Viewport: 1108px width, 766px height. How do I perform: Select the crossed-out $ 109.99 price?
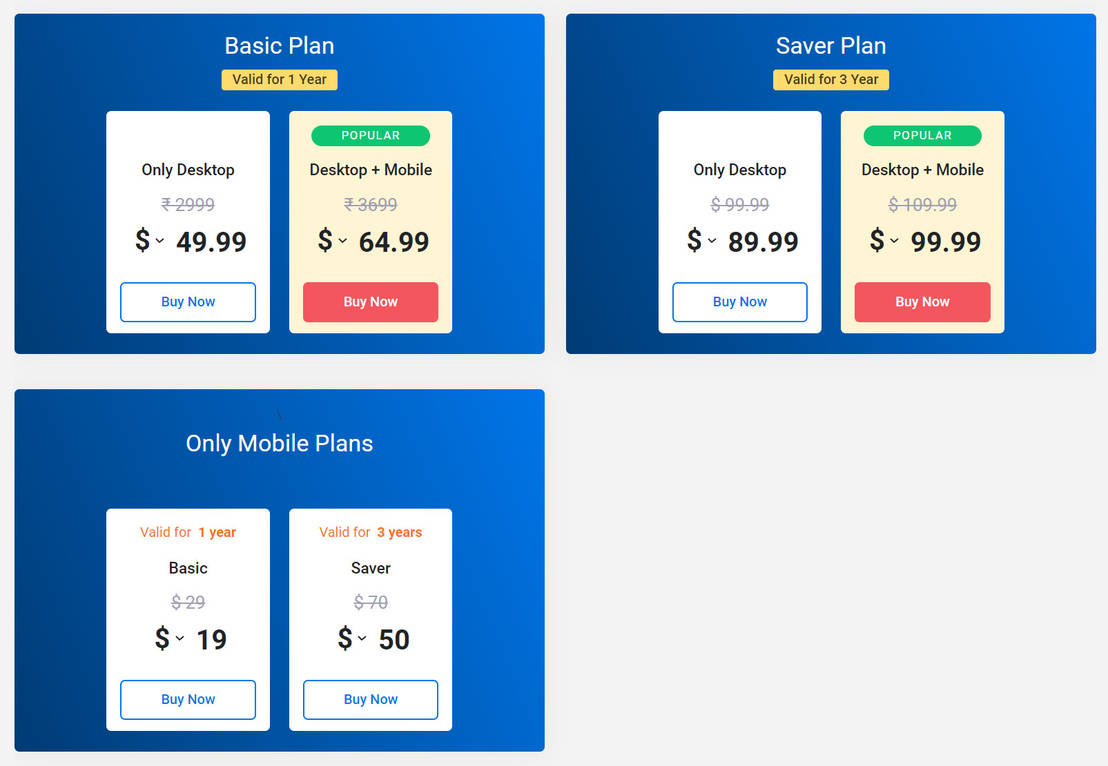point(922,205)
